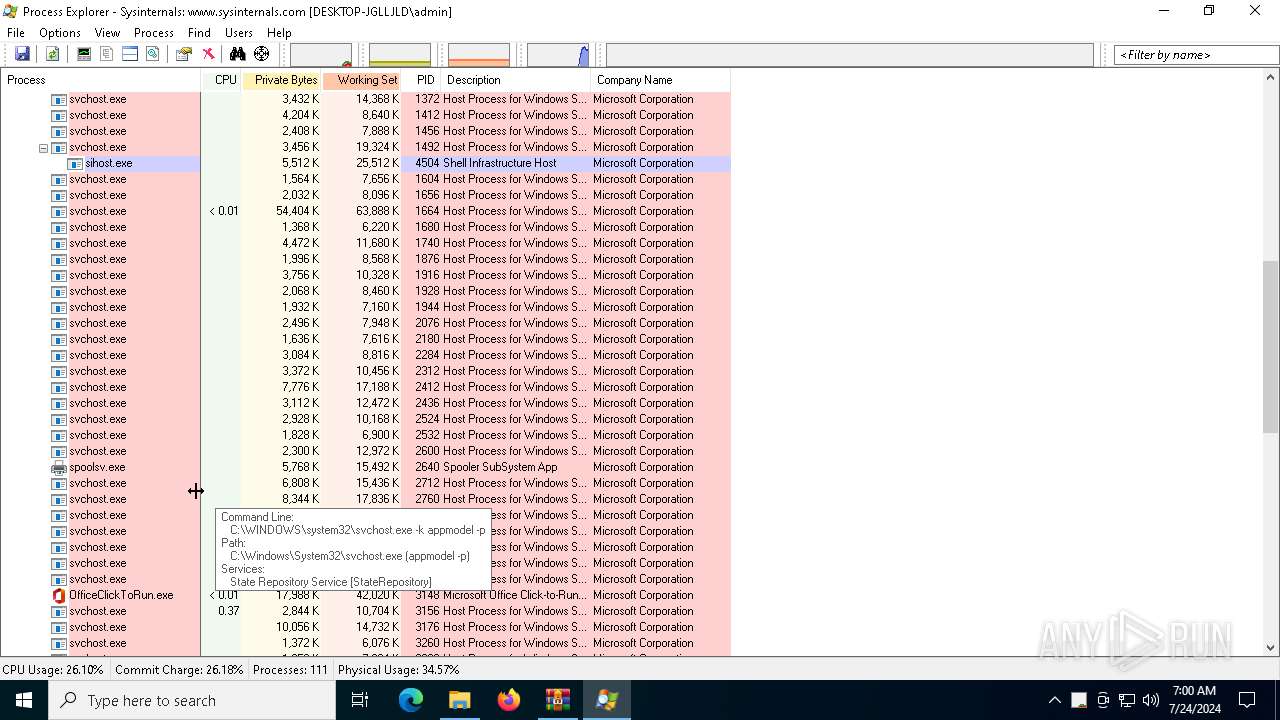
Task: Open File Explorer from taskbar
Action: tap(459, 700)
